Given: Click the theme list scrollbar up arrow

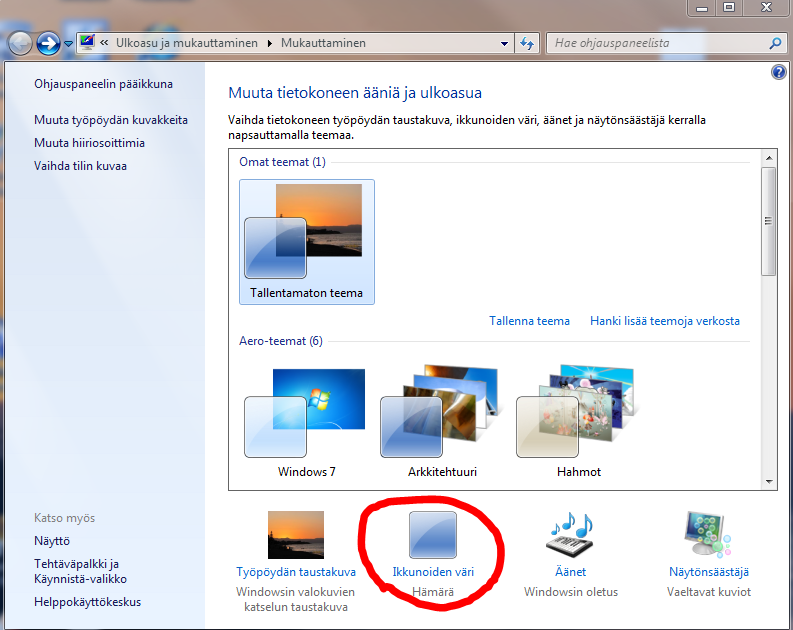Looking at the screenshot, I should point(769,158).
